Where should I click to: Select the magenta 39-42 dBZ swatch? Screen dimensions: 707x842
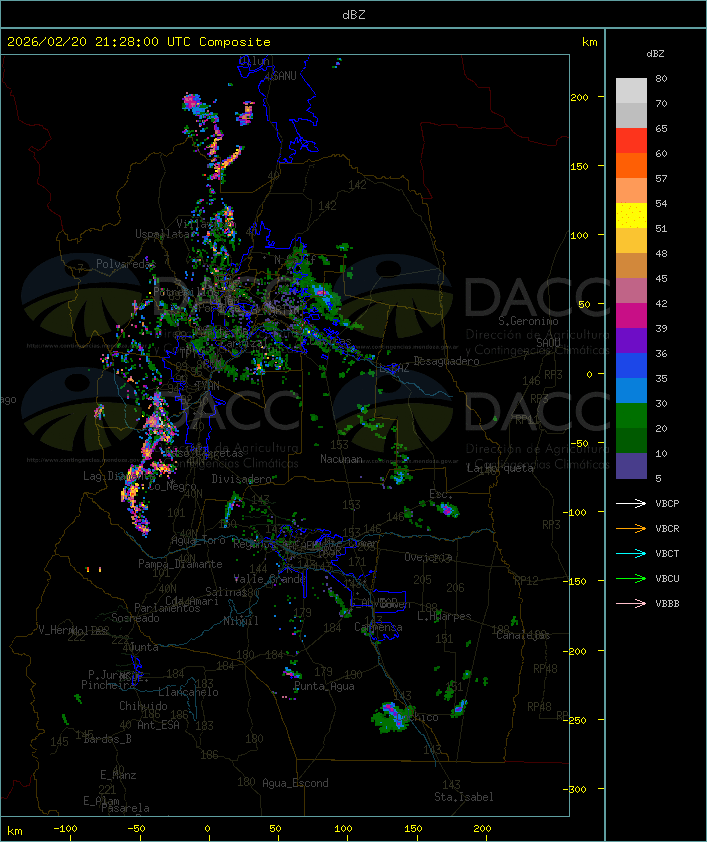click(631, 316)
